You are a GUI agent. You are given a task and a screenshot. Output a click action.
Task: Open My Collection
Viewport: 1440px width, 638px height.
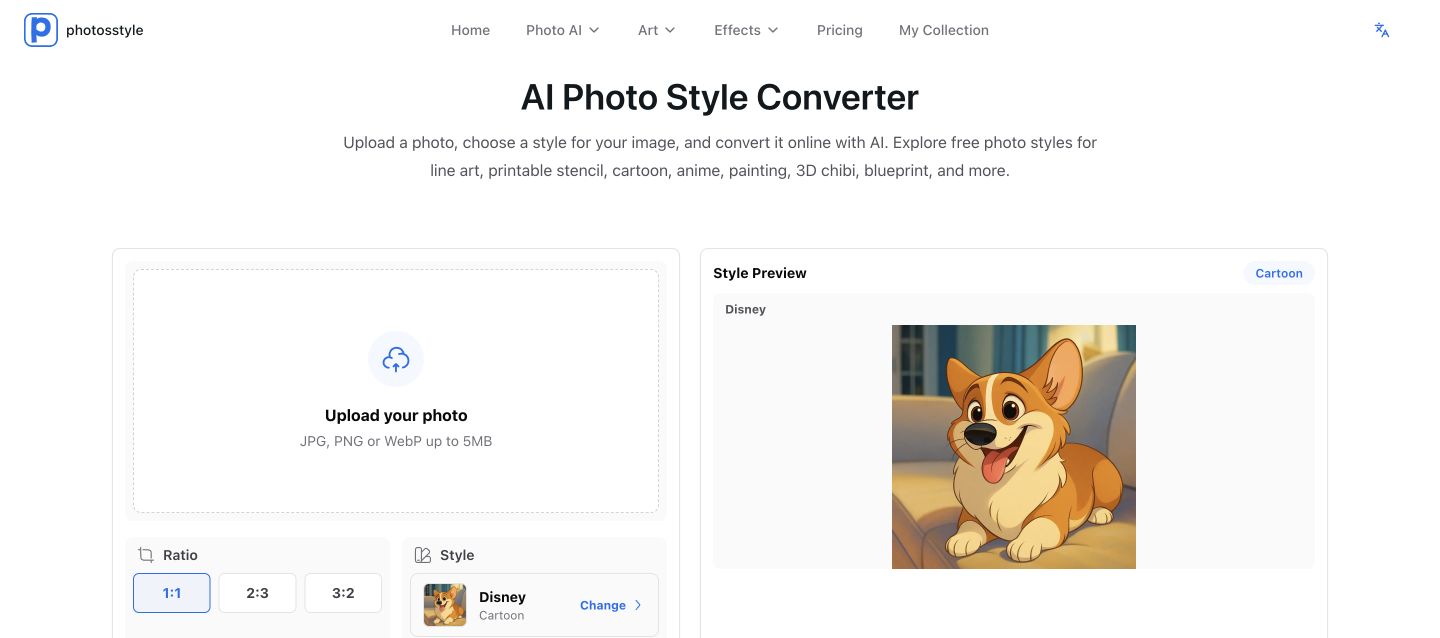[944, 30]
